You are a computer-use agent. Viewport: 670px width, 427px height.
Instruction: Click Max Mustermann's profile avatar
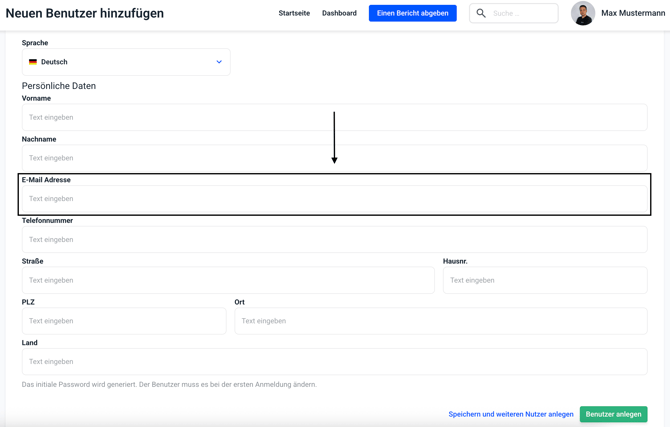coord(583,13)
